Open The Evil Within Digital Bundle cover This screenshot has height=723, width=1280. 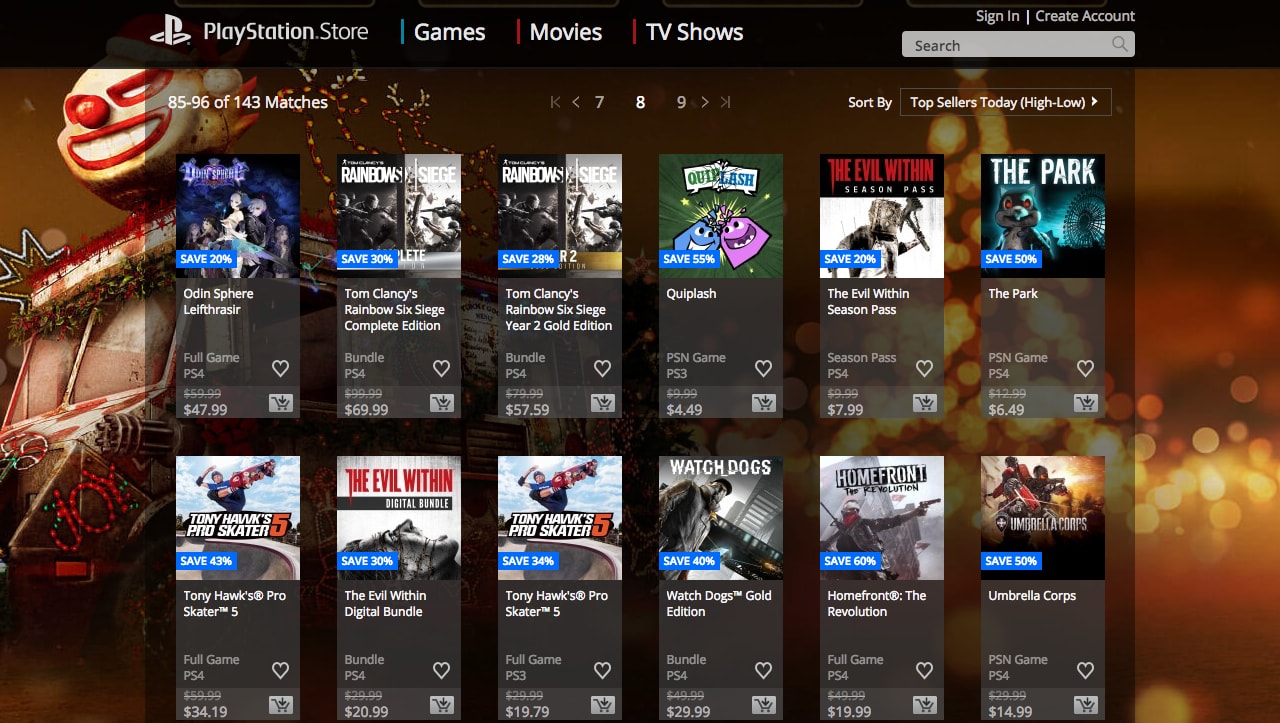click(x=399, y=518)
